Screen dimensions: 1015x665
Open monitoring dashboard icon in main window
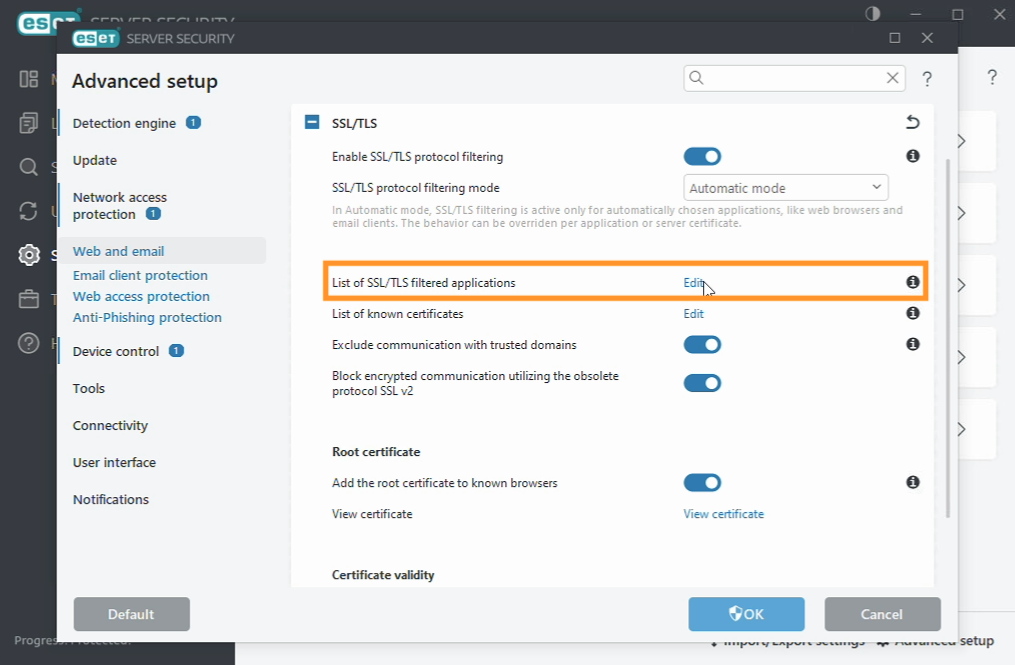(x=28, y=79)
